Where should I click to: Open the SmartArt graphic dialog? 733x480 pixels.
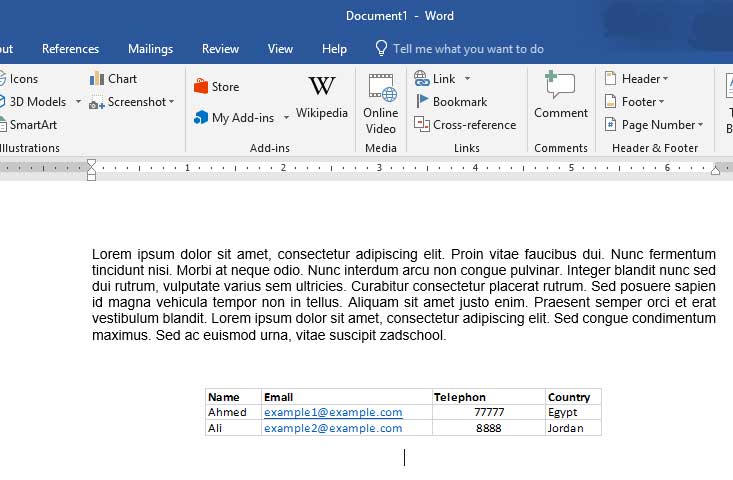(29, 125)
